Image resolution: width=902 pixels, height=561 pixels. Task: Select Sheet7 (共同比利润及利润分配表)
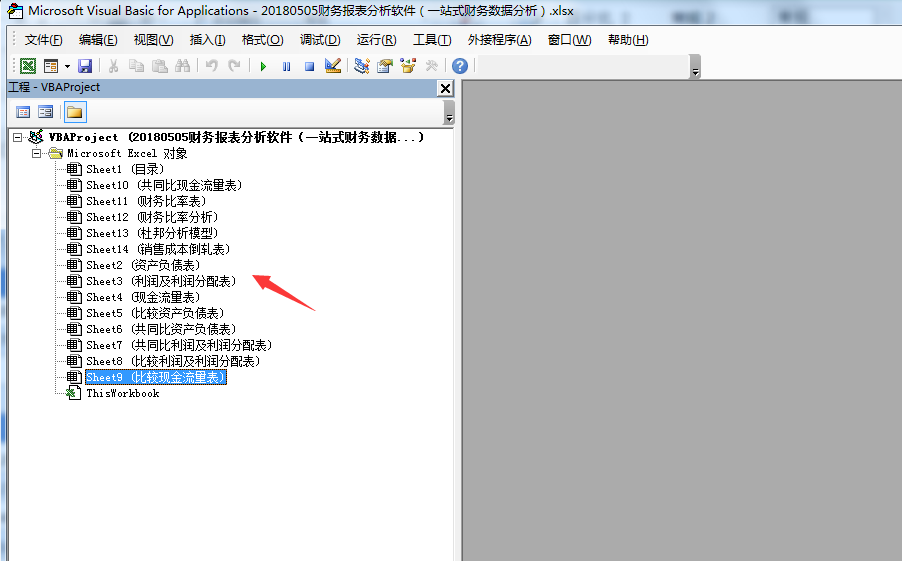coord(179,346)
